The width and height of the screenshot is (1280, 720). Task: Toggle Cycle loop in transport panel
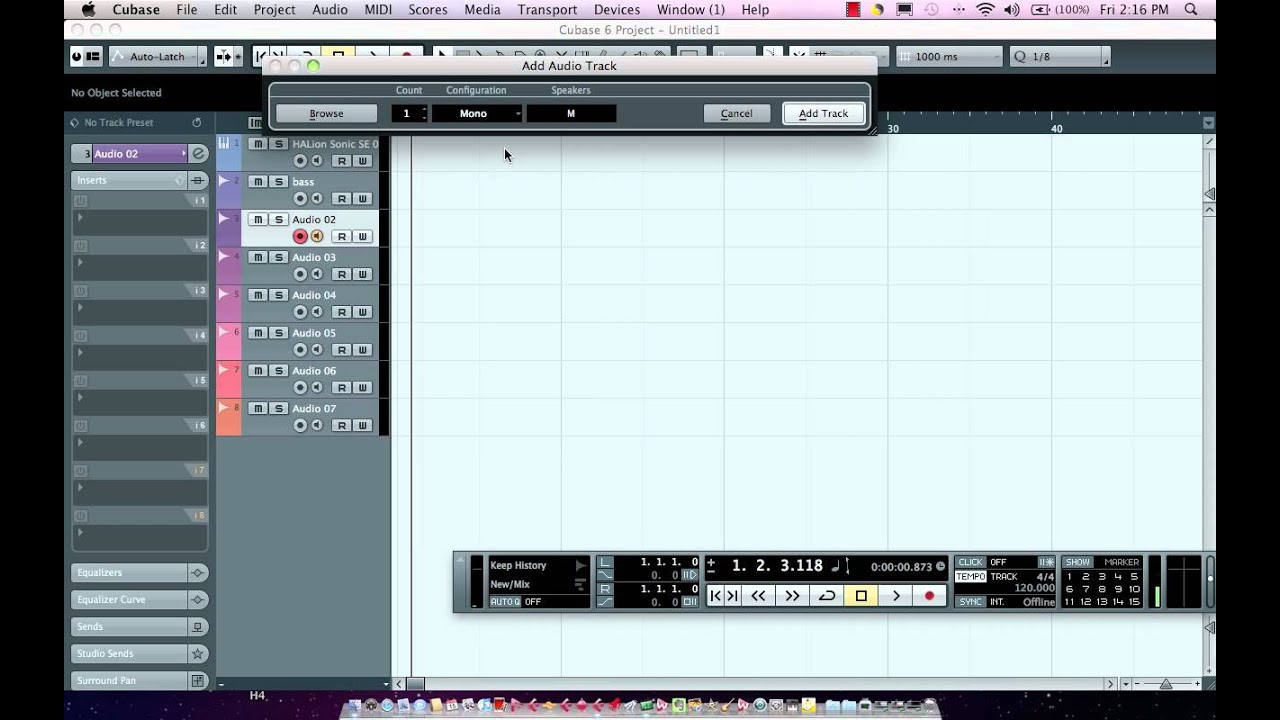[827, 596]
